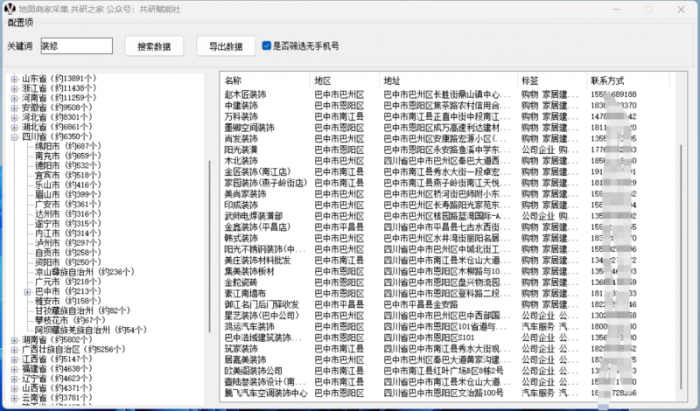Click the address 巴中市平昌县金安路
Screen dimensions: 700x411
[x=421, y=304]
